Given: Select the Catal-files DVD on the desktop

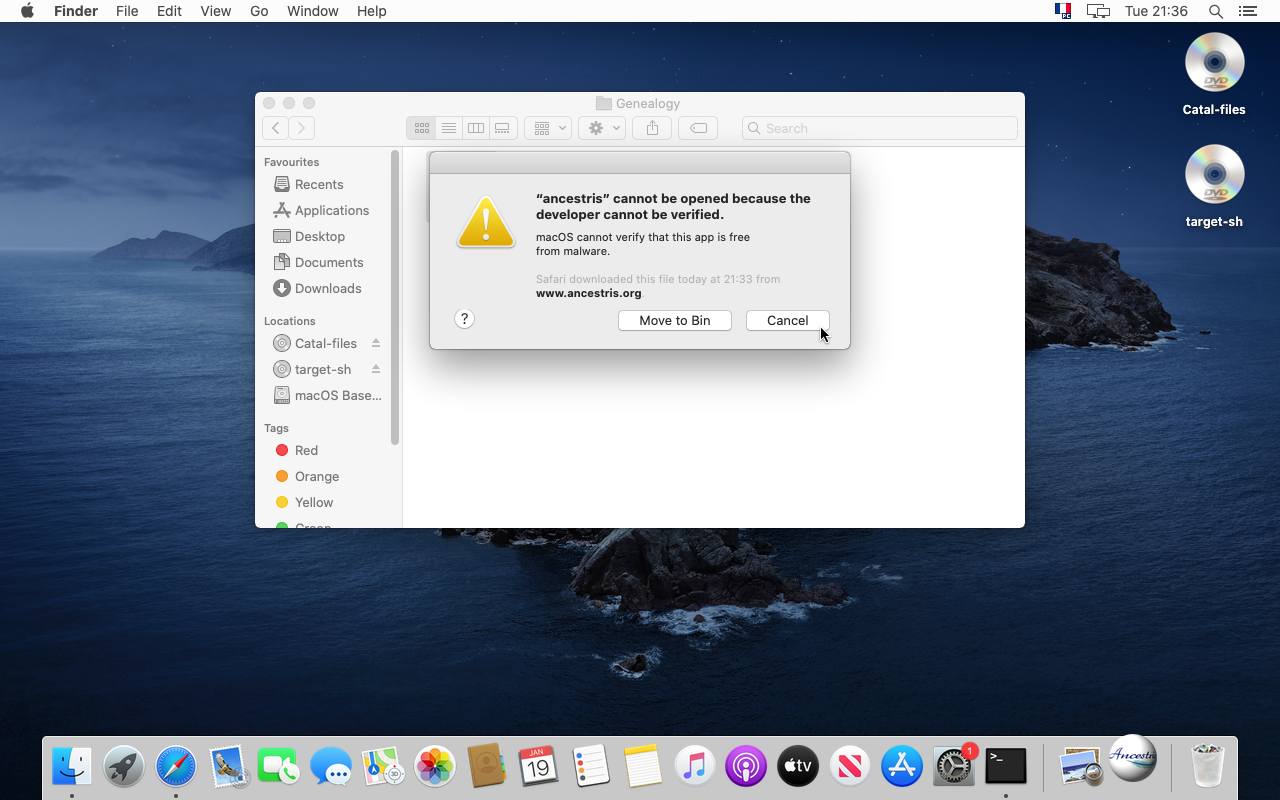Looking at the screenshot, I should (1214, 74).
